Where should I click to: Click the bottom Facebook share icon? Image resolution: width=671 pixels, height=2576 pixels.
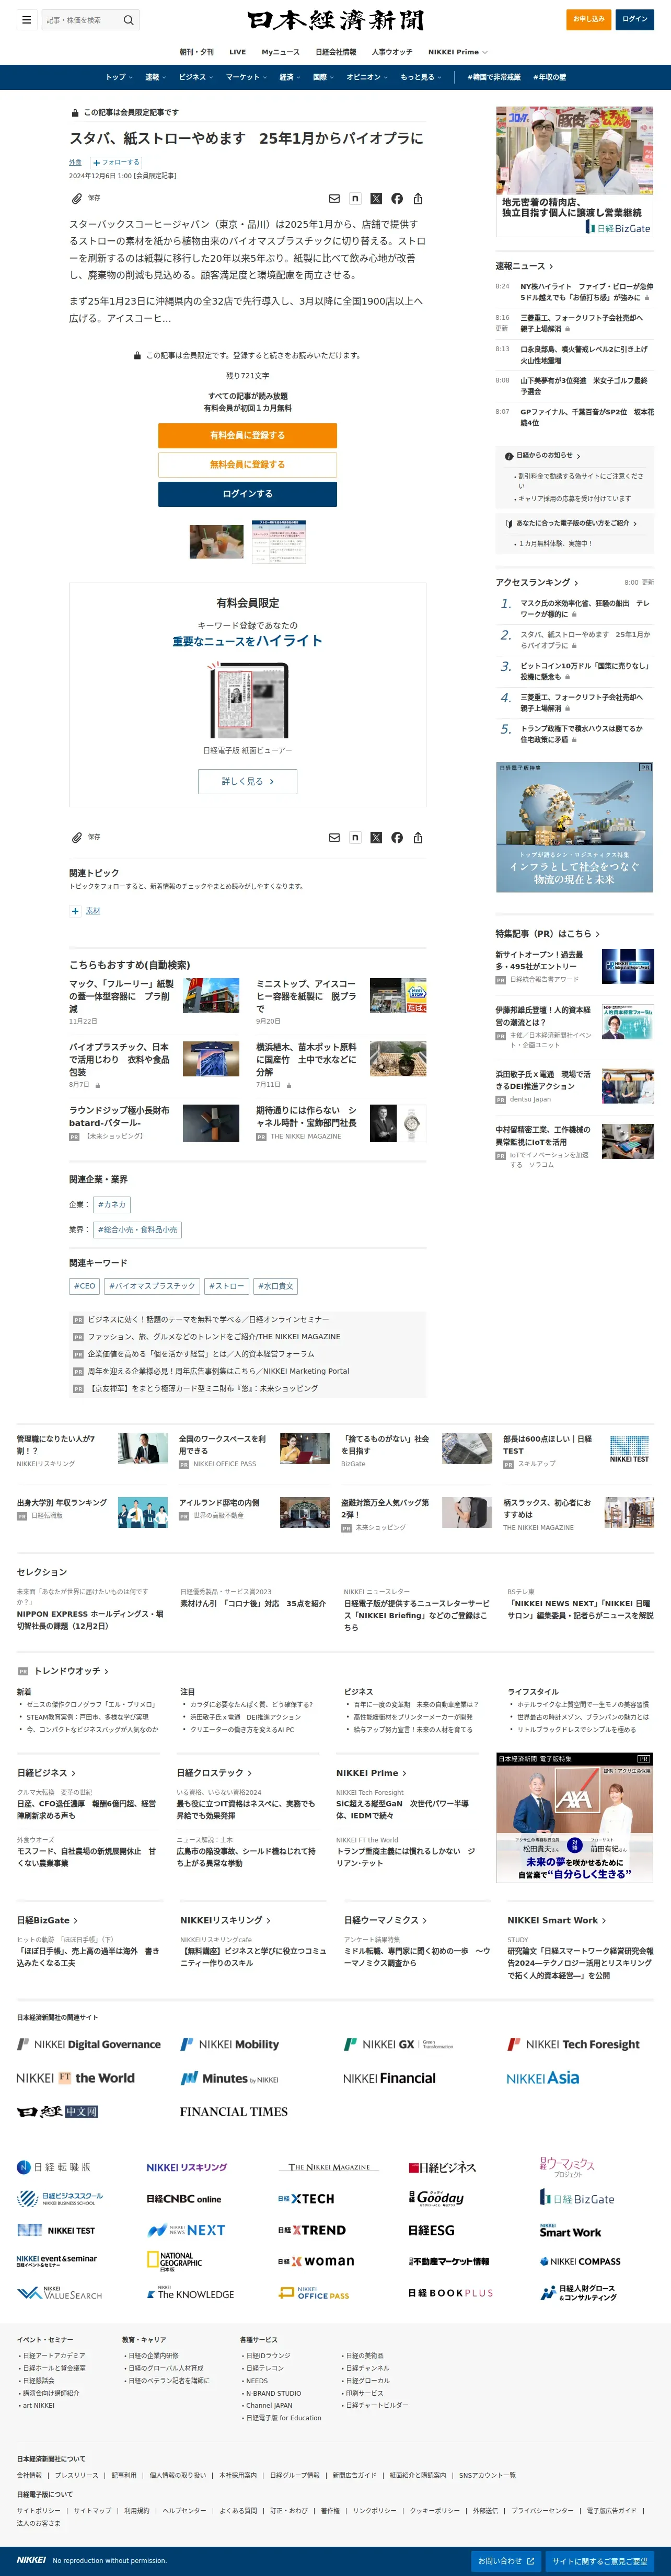pyautogui.click(x=397, y=838)
